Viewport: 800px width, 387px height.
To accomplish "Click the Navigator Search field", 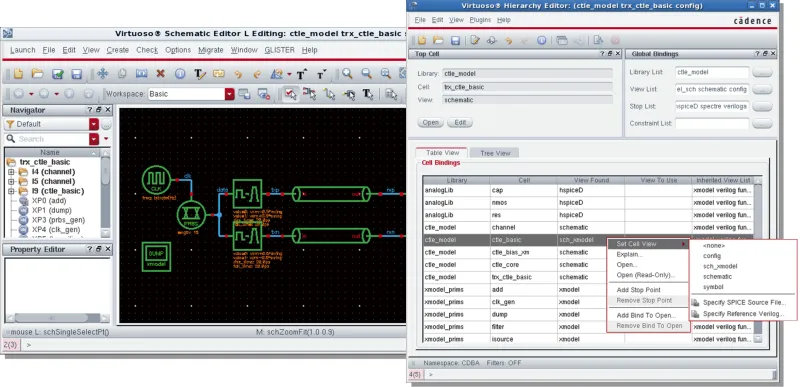I will coord(47,139).
